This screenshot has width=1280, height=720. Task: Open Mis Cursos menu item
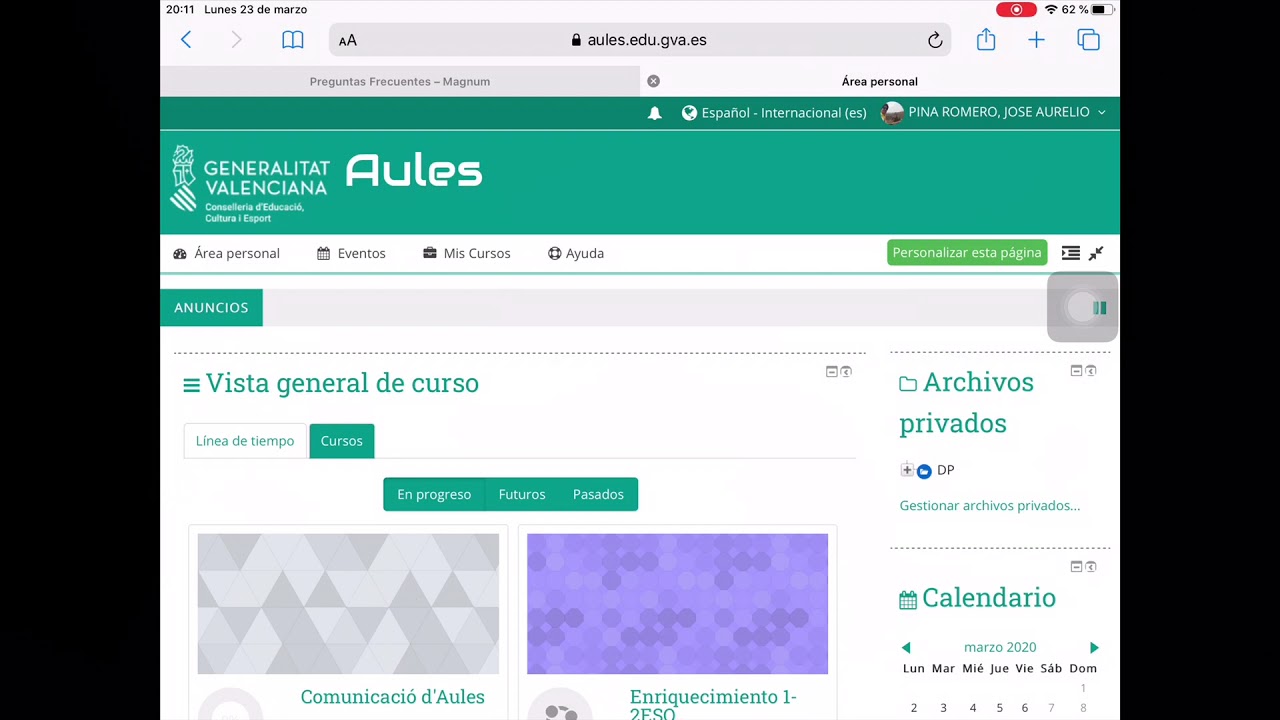coord(467,253)
